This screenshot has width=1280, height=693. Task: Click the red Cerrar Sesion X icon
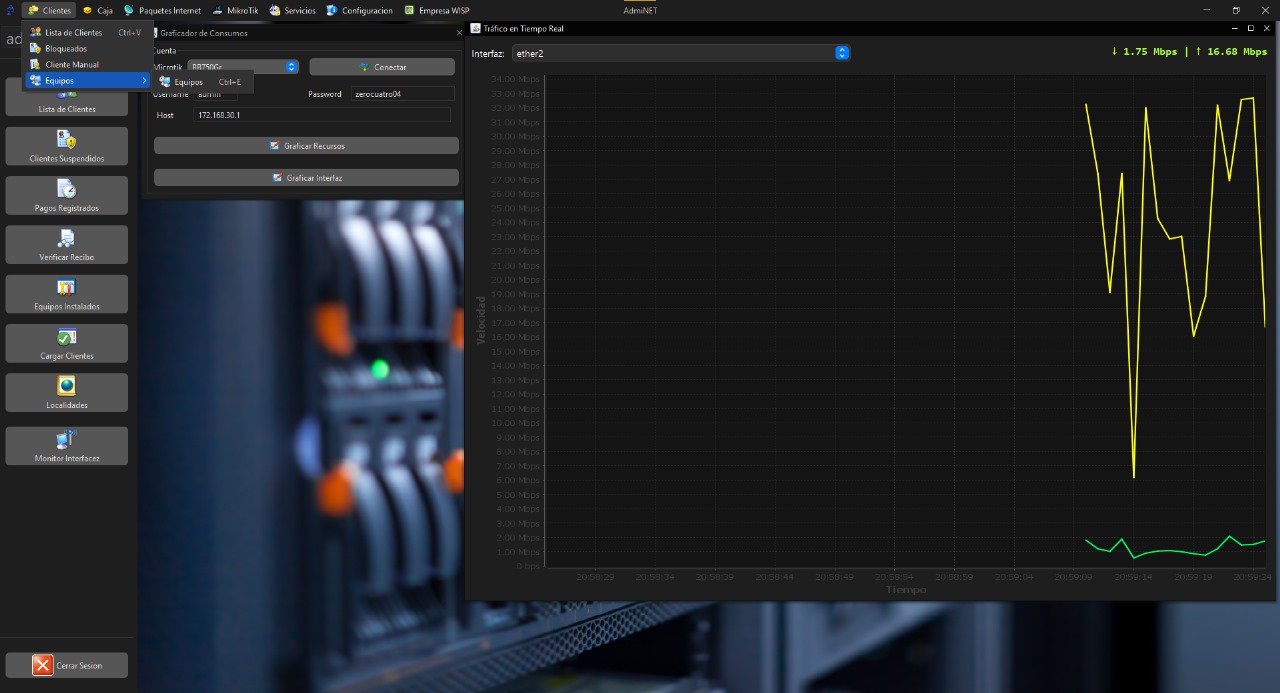42,665
